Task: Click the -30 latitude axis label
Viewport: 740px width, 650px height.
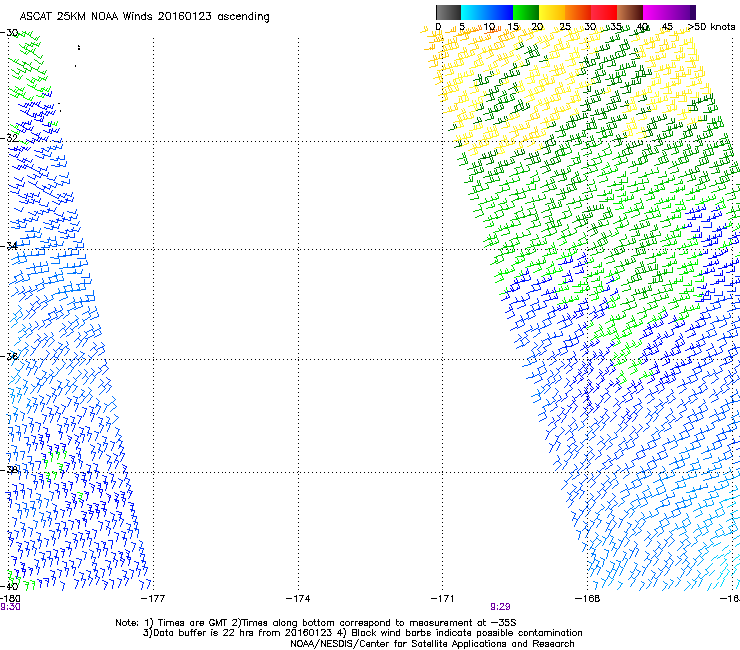Action: [9, 33]
